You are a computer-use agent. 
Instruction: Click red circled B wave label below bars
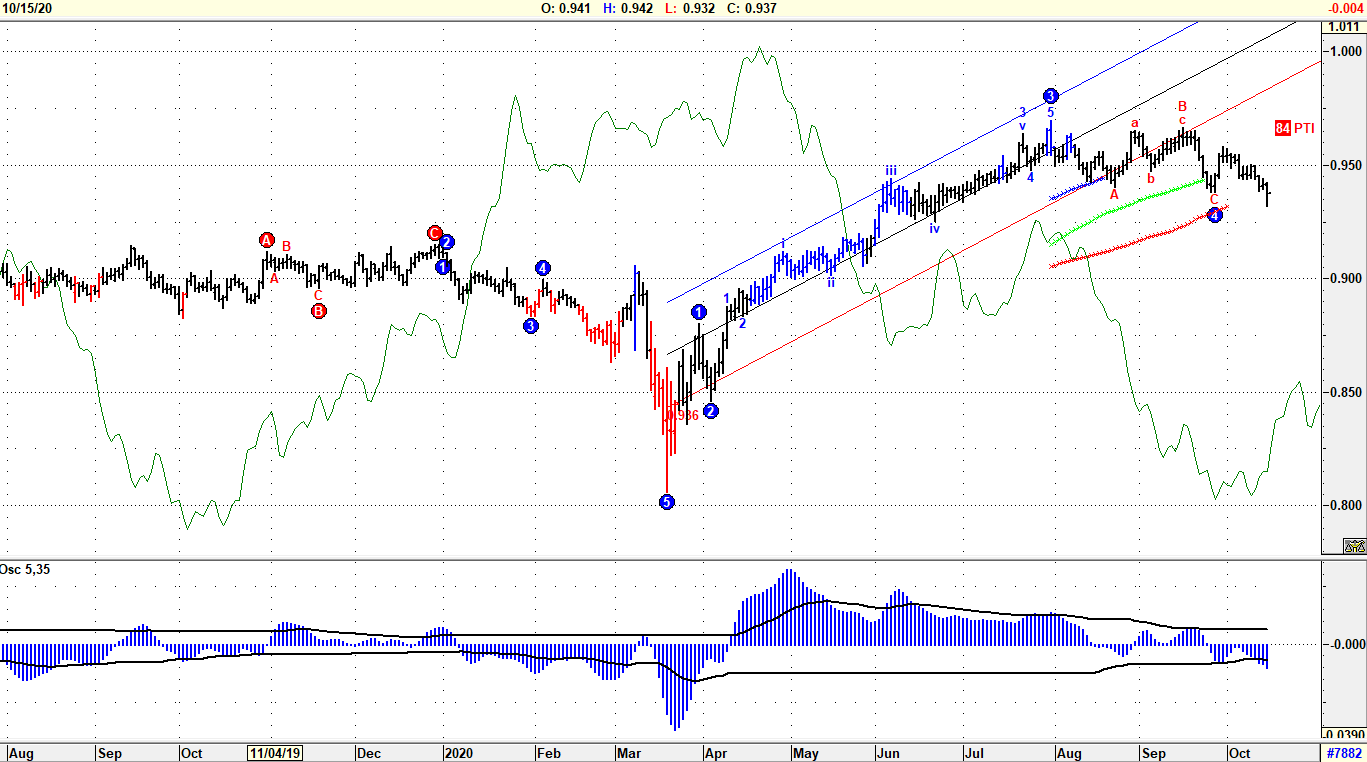[319, 311]
